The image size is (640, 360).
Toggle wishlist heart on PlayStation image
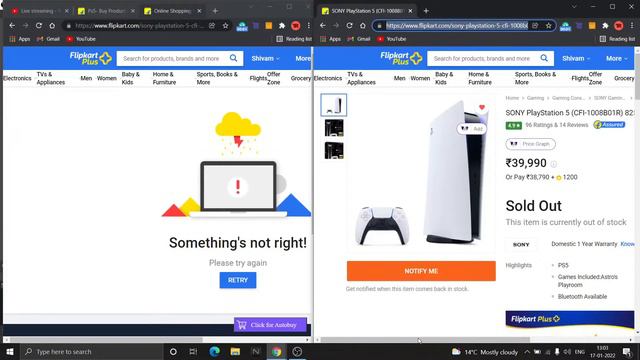[482, 107]
